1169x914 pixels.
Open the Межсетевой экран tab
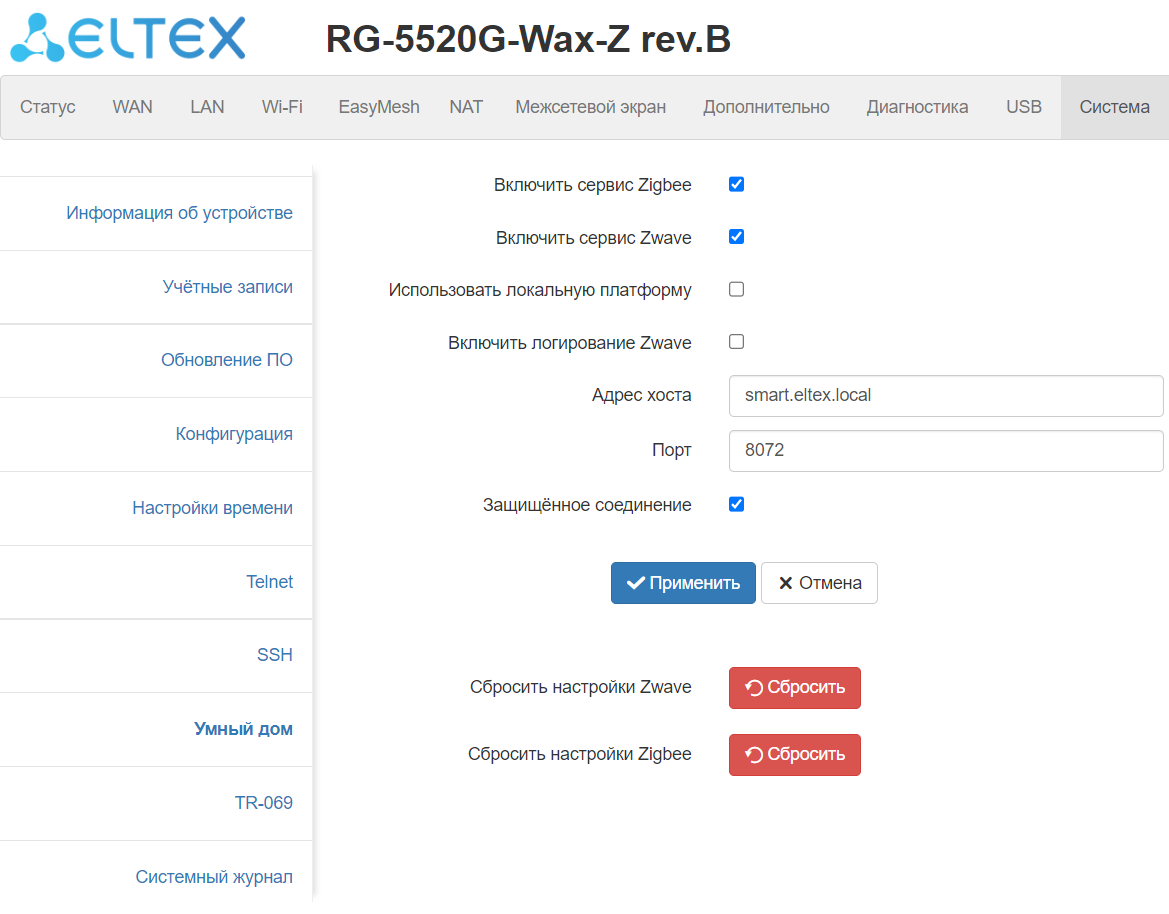(x=590, y=107)
